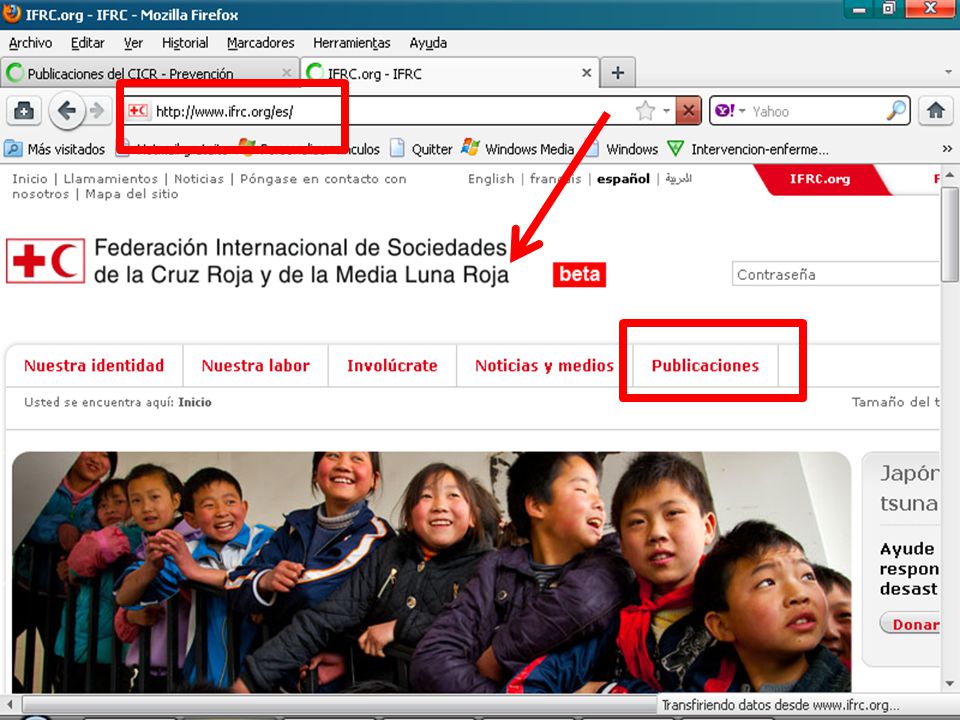
Task: Click the Mapa del sitio link
Action: point(132,193)
